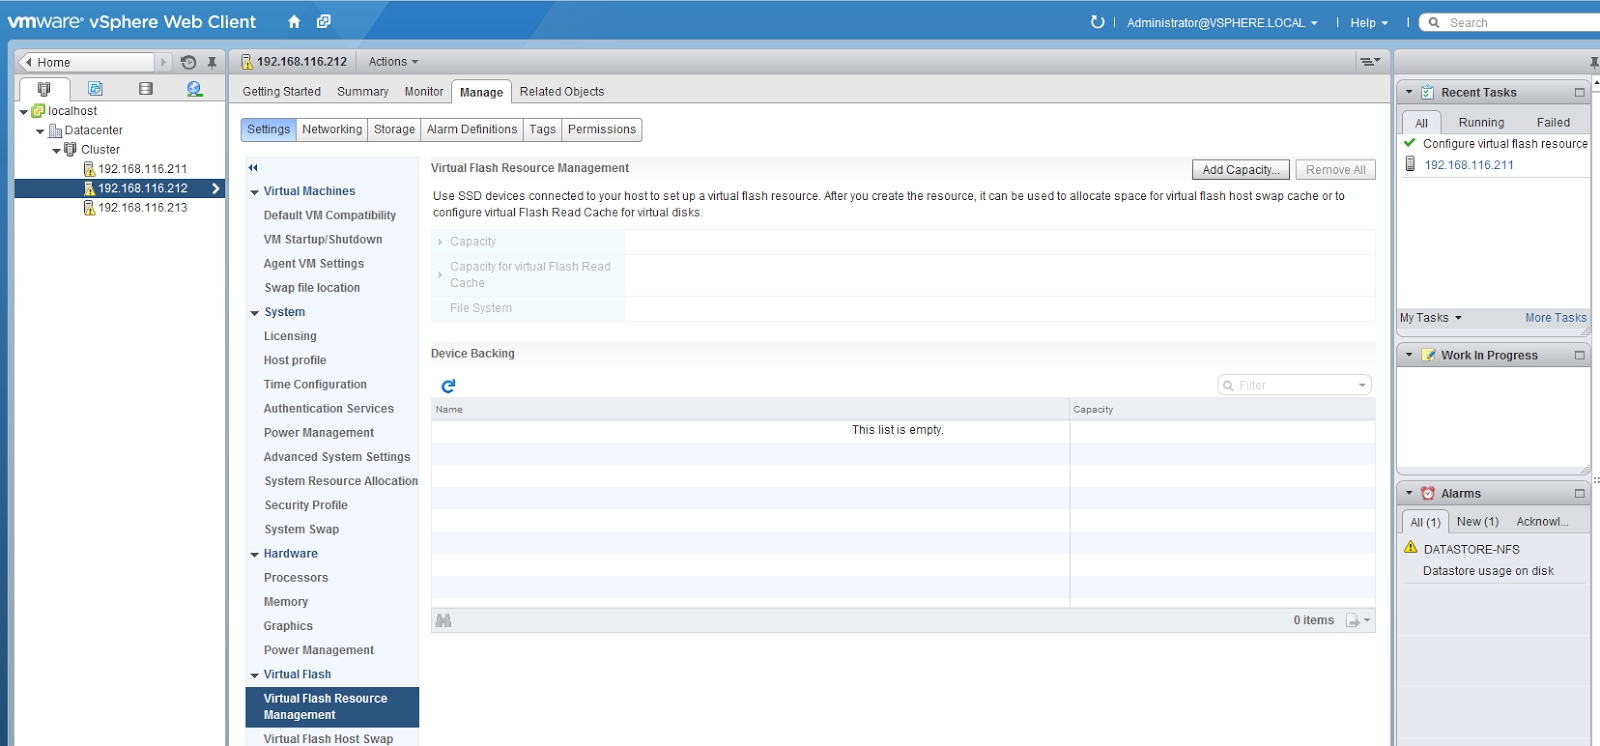Expand the Capacity row

coord(440,242)
